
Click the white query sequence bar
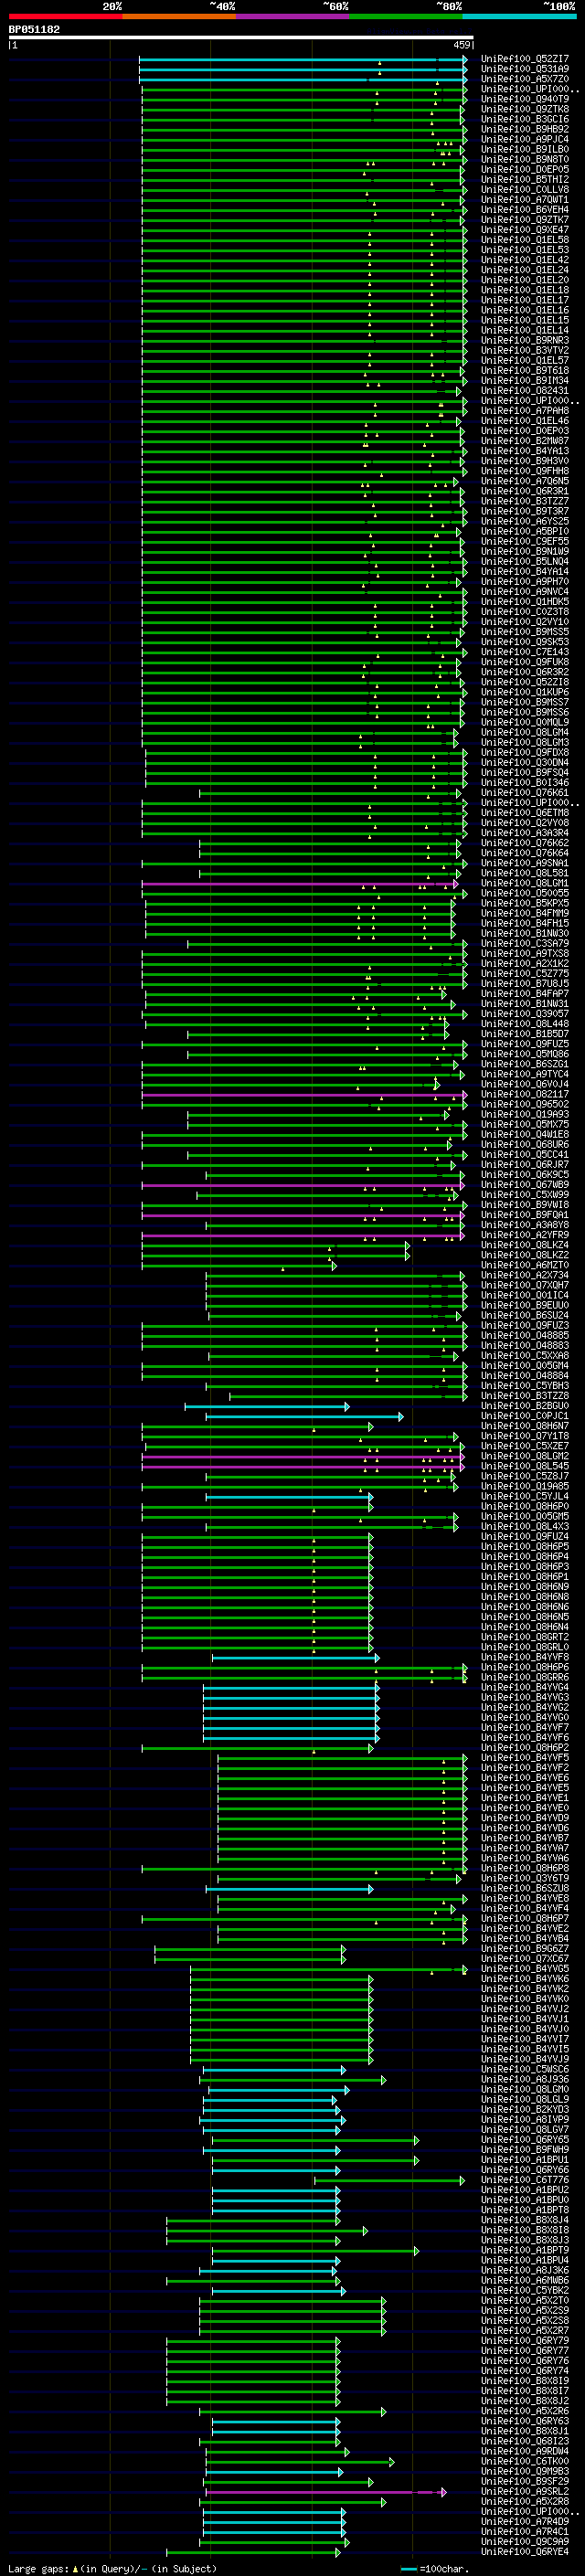(241, 38)
